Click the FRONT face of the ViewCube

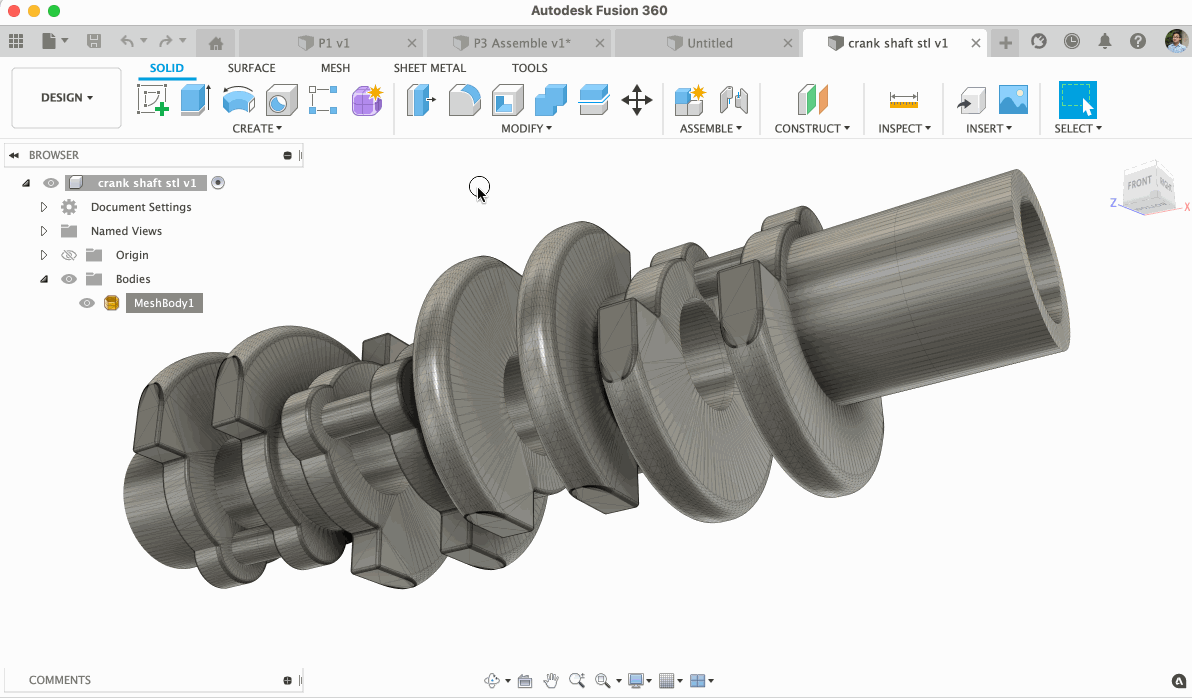pyautogui.click(x=1139, y=184)
